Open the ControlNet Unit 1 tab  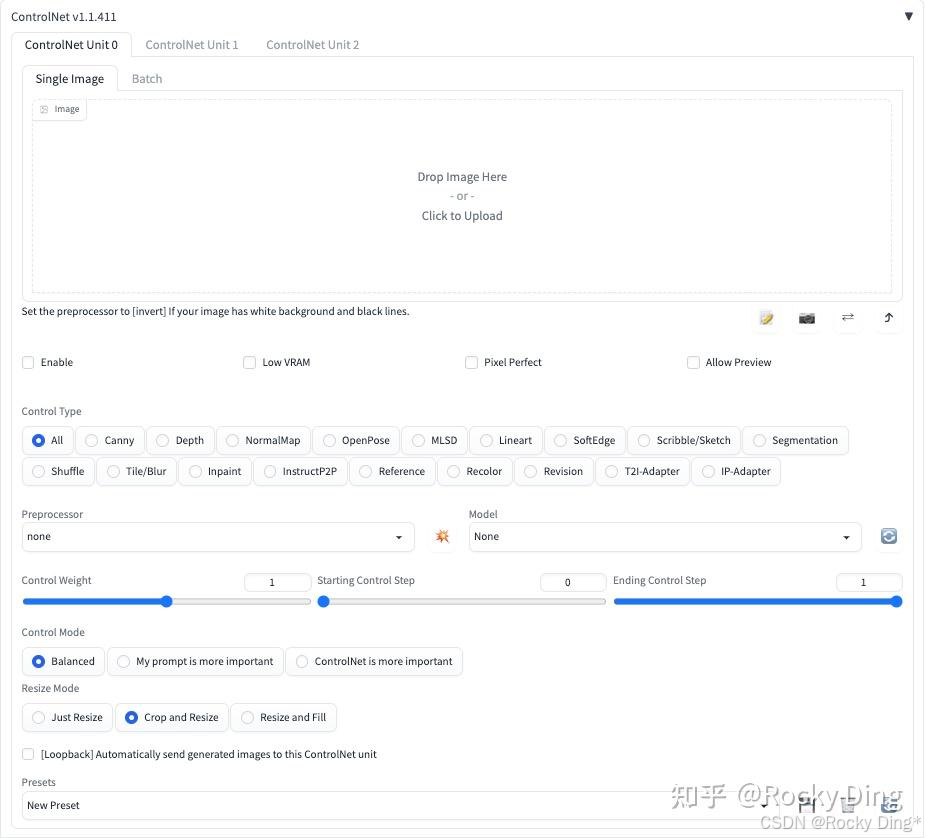coord(191,45)
